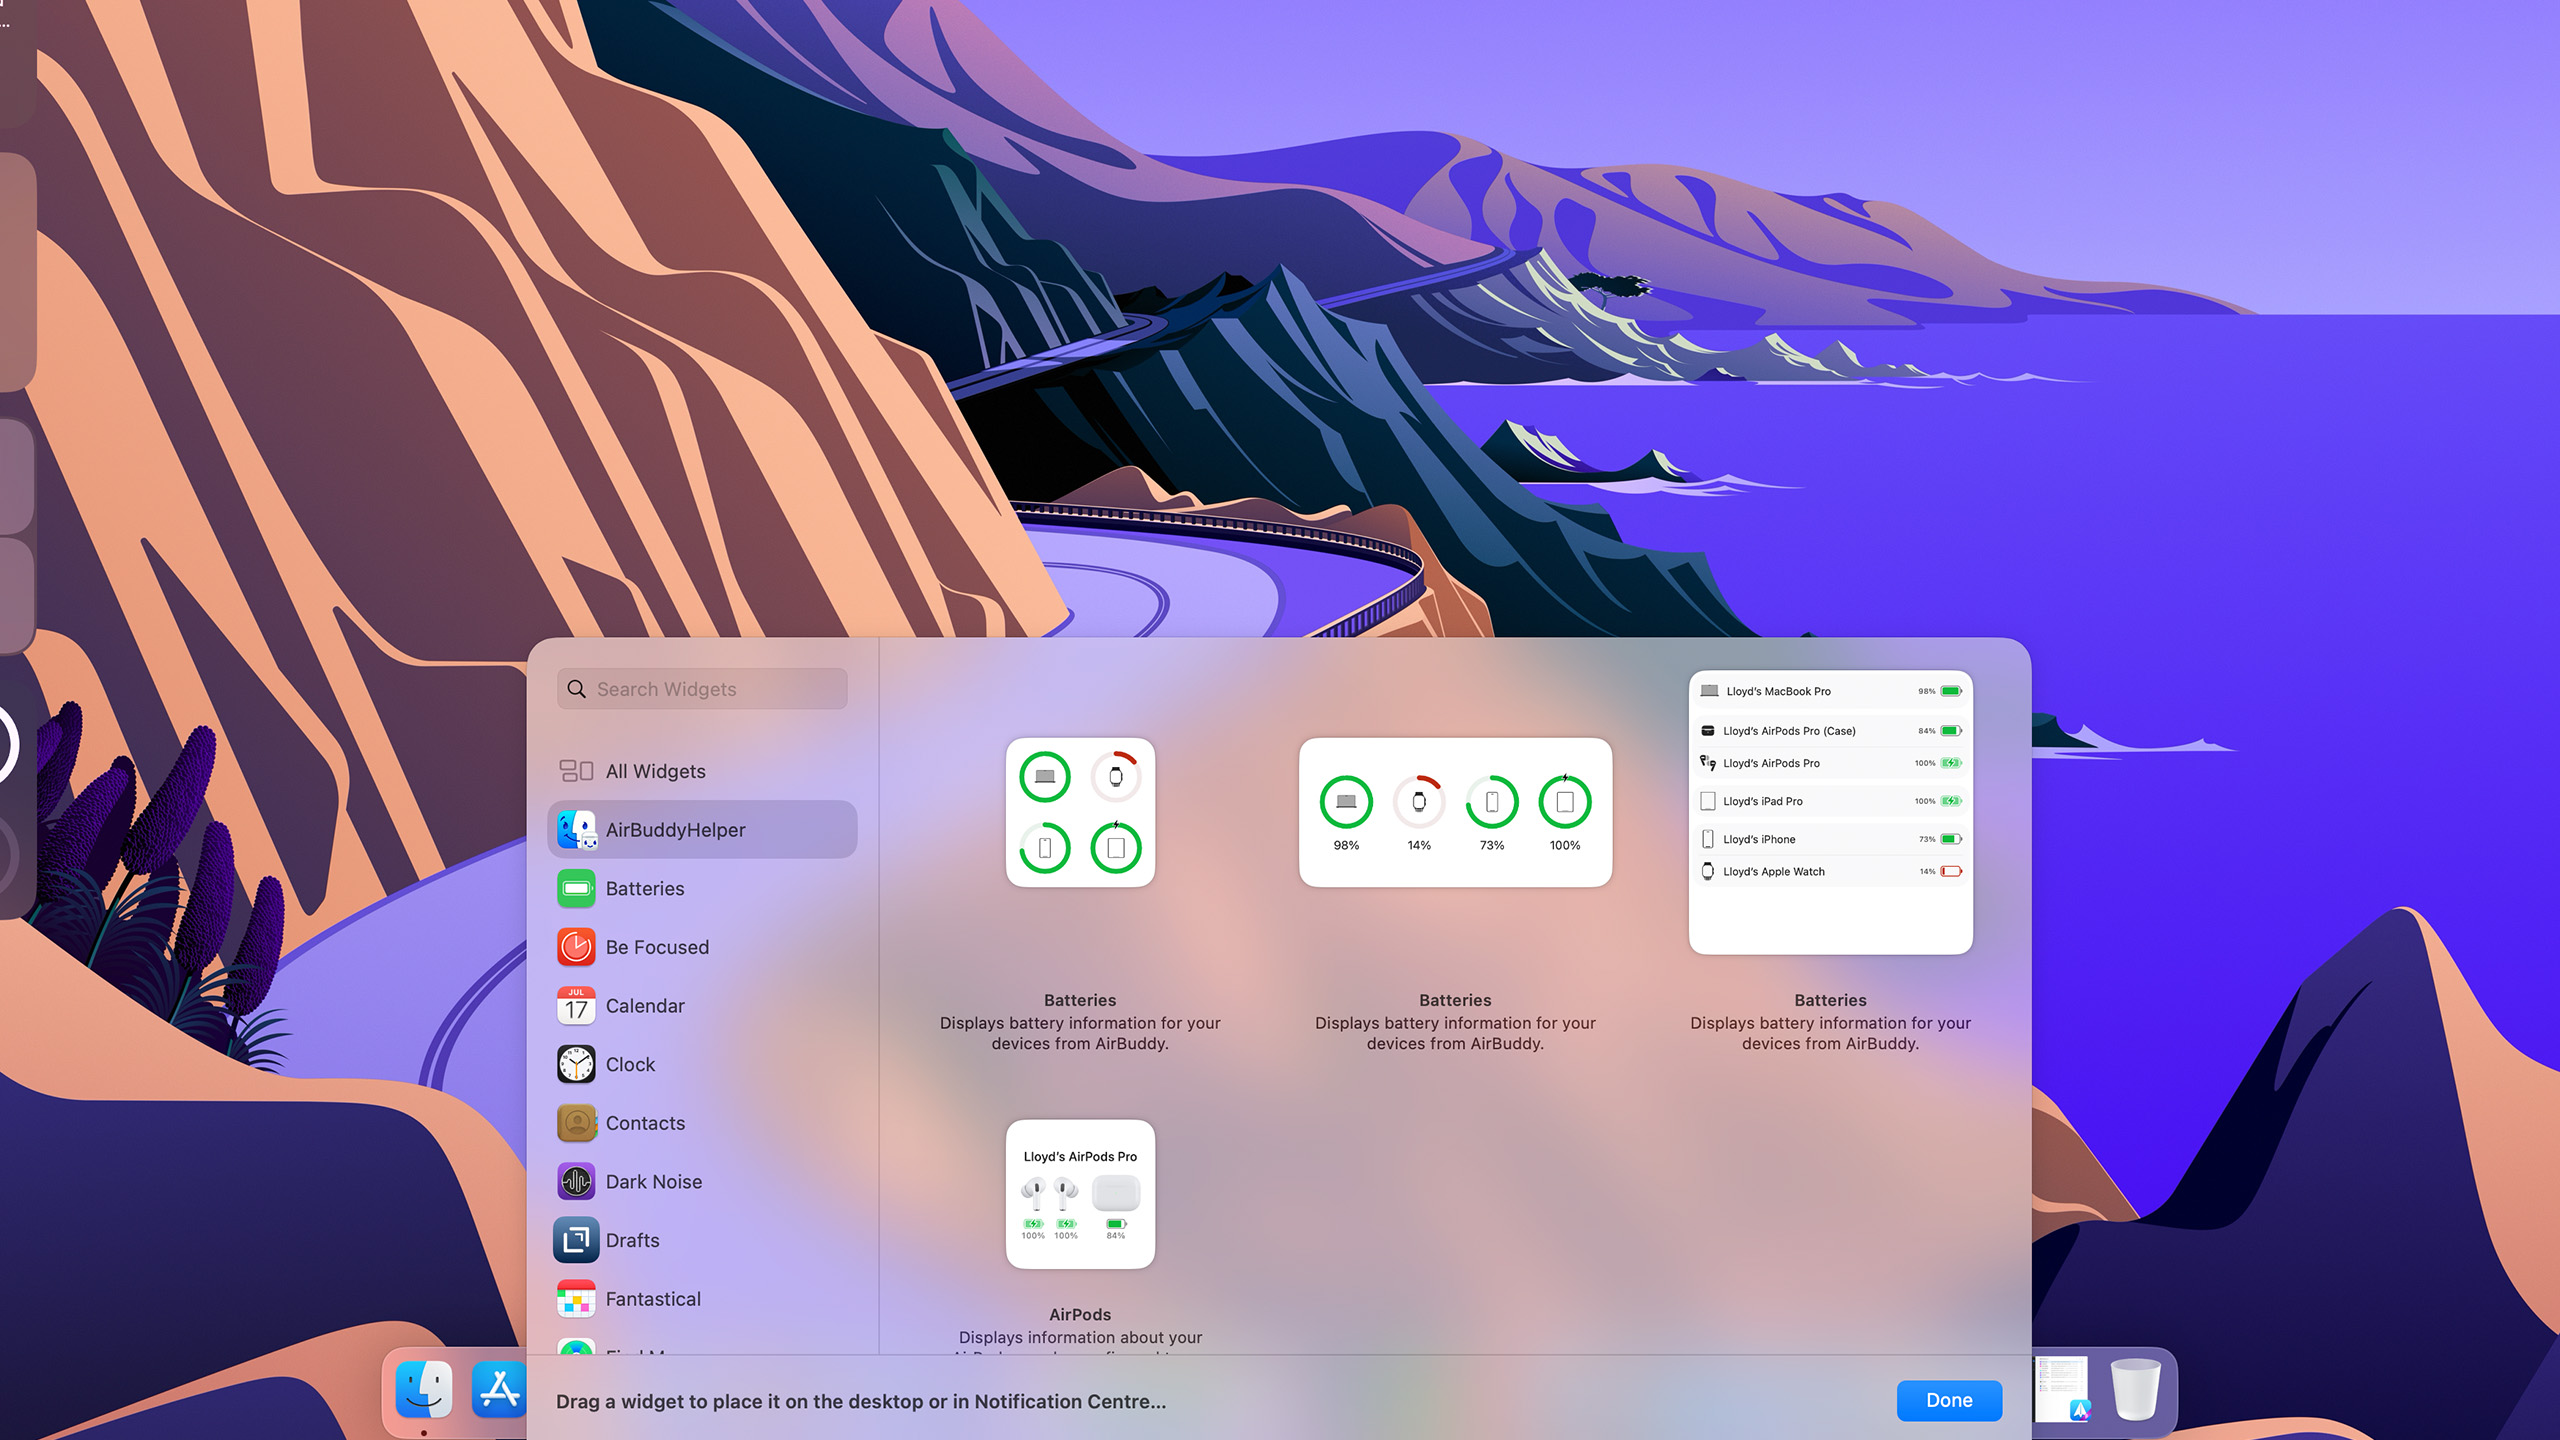Click the Dark Noise waveform icon
This screenshot has width=2560, height=1440.
[576, 1182]
